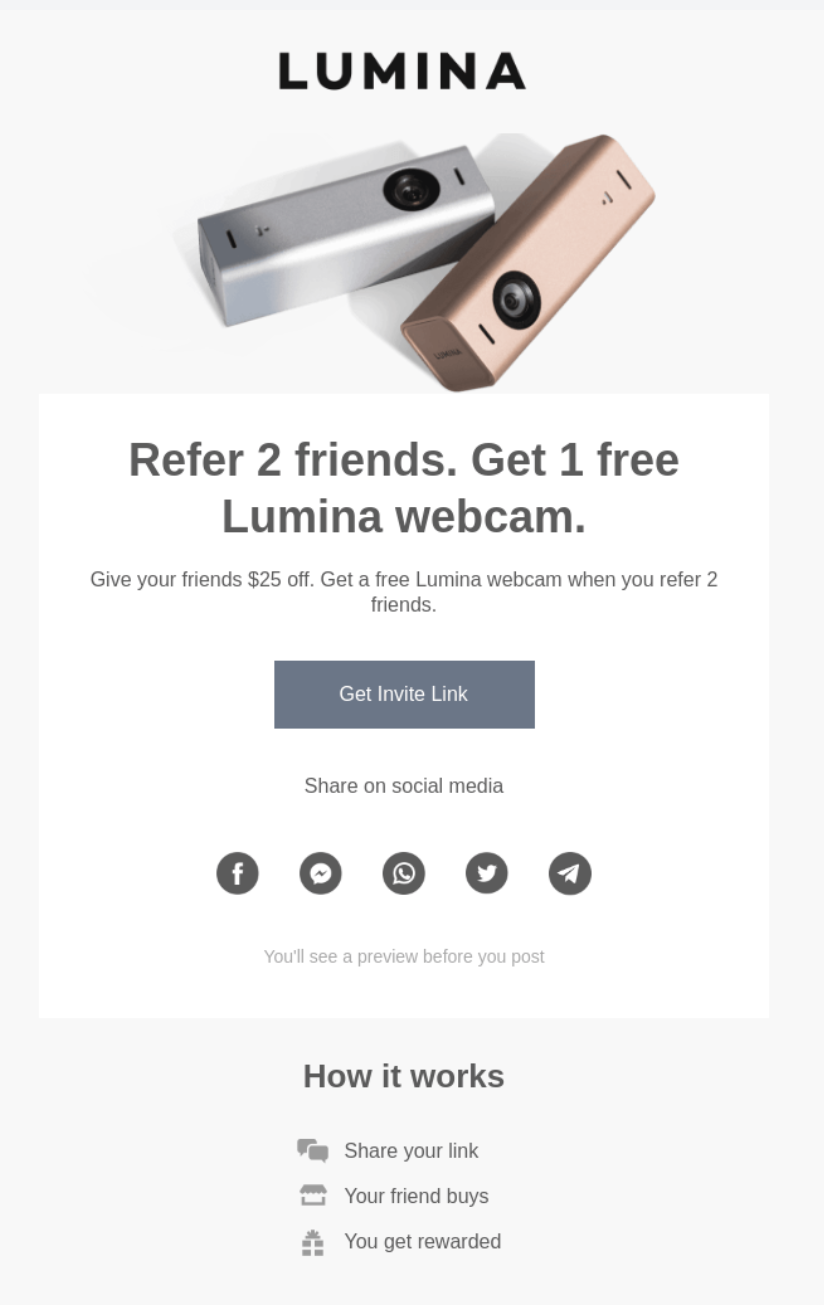Image resolution: width=824 pixels, height=1305 pixels.
Task: Click the Twitter bird icon
Action: click(x=487, y=873)
